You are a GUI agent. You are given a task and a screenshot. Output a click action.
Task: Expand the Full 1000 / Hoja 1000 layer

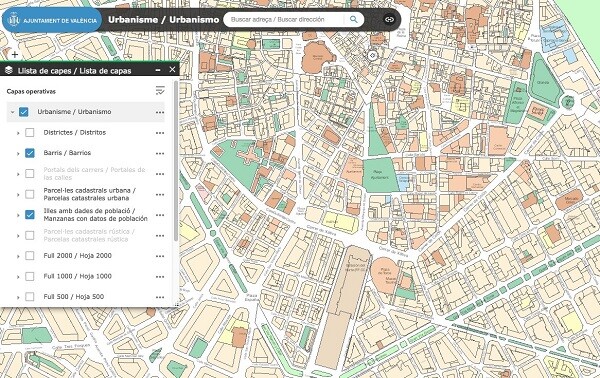18,277
